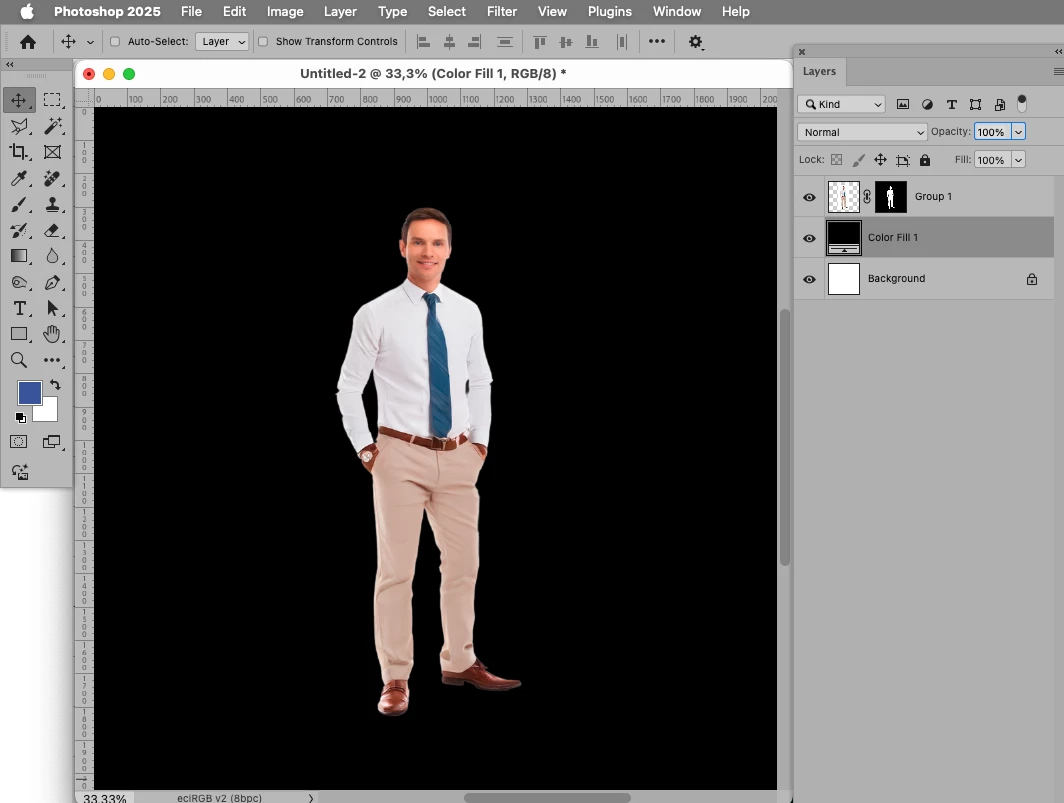
Task: Expand the Opacity slider dropdown
Action: 1018,132
